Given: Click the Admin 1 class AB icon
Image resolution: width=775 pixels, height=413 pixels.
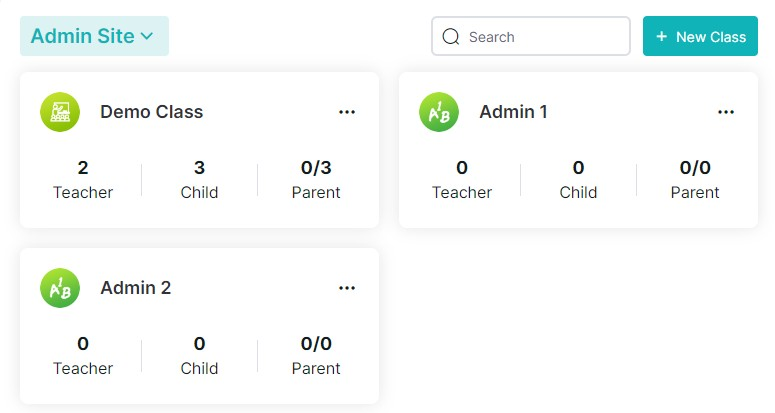Looking at the screenshot, I should tap(439, 112).
